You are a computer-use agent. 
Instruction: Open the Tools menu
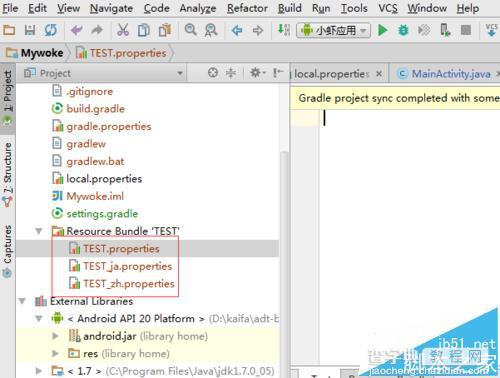coord(354,8)
